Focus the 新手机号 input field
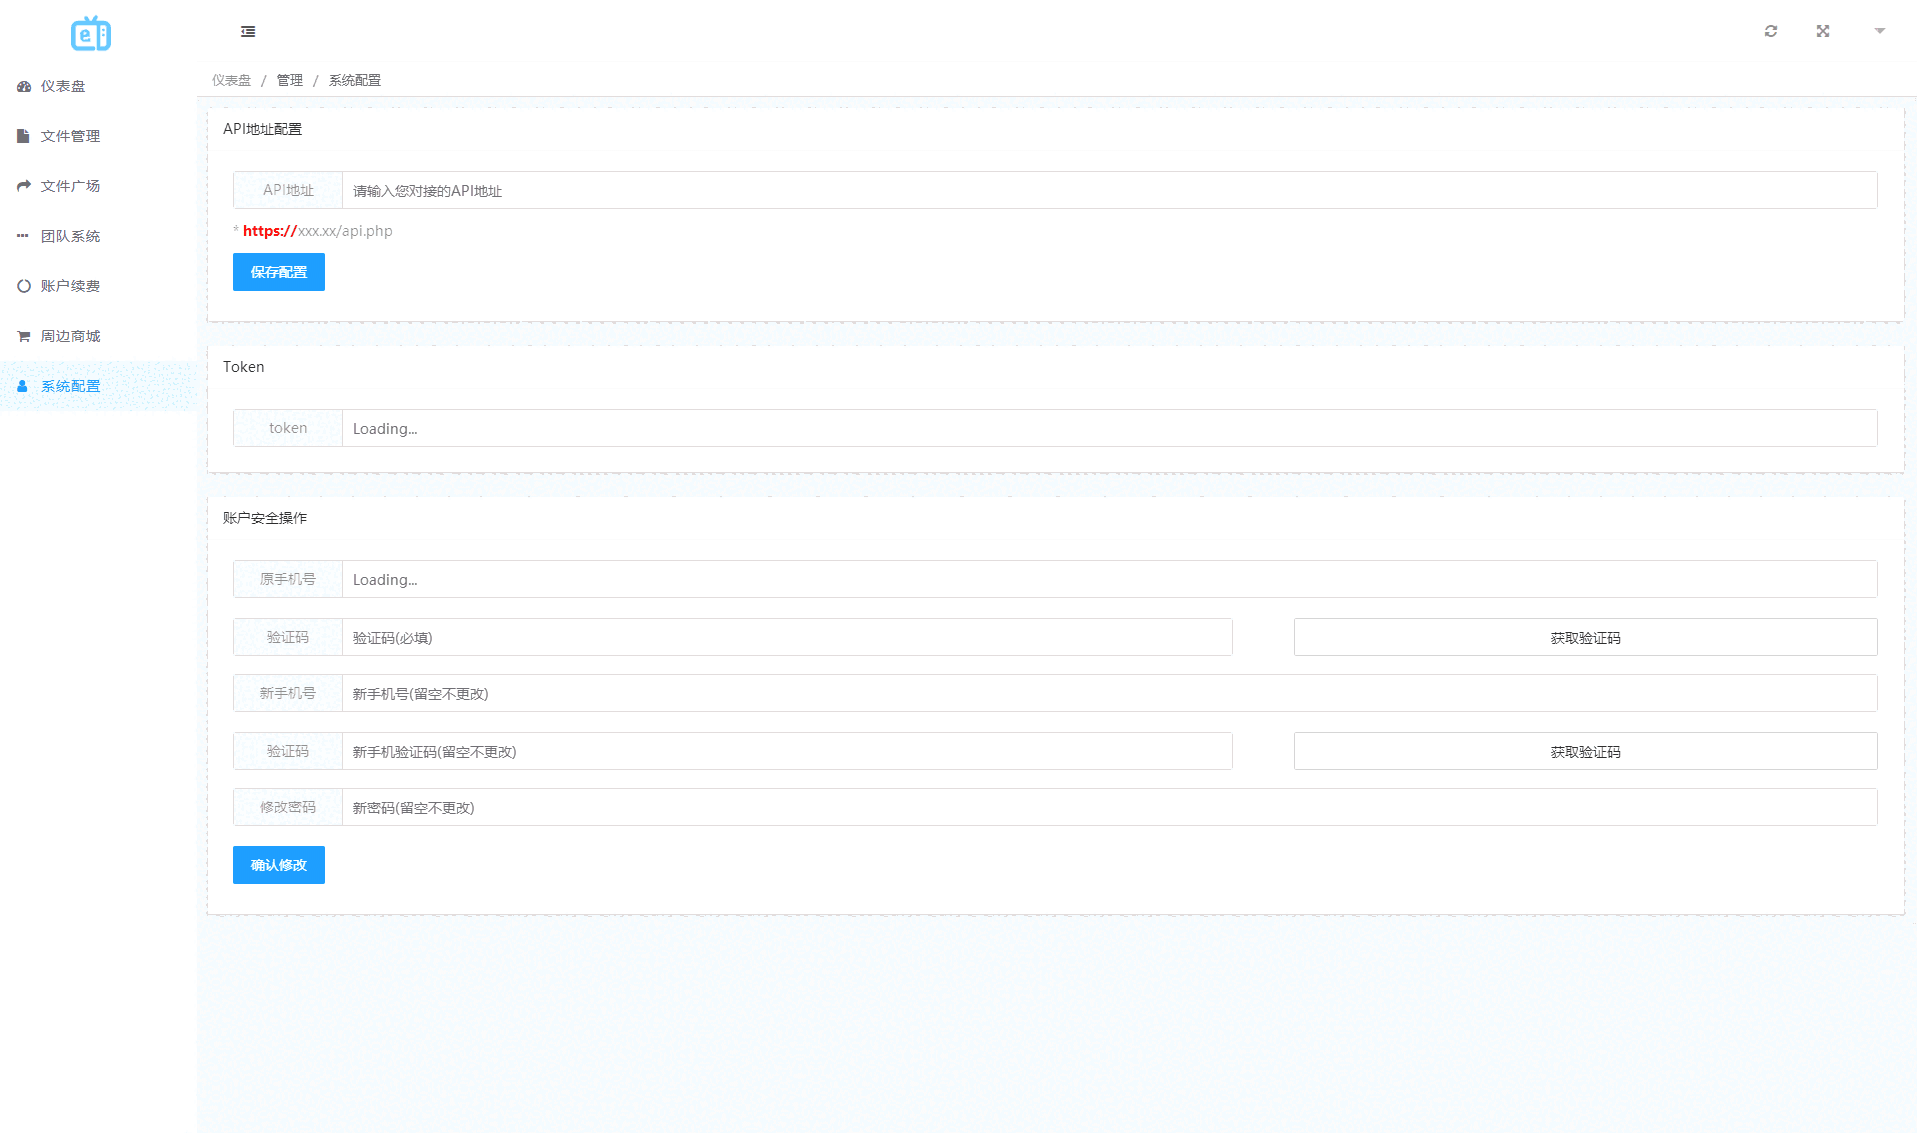1917x1133 pixels. coord(1110,693)
